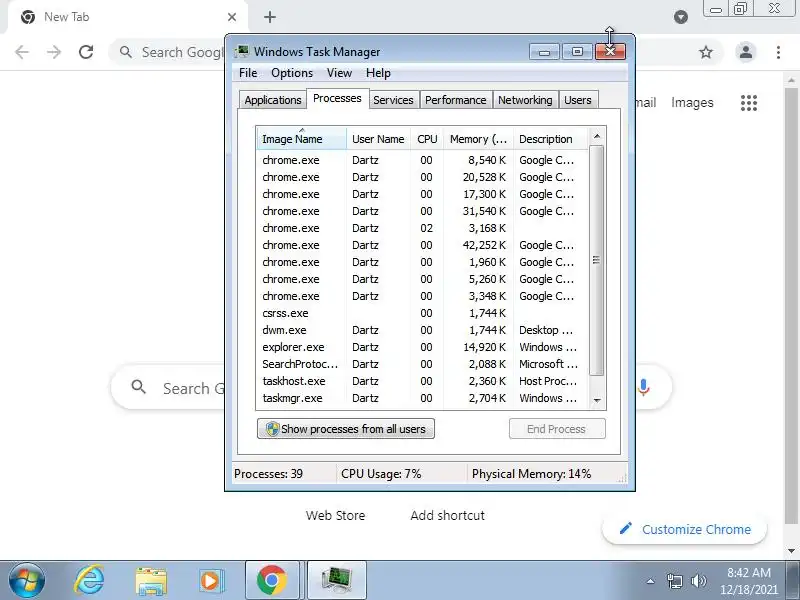Select dwm.exe process row
800x600 pixels.
(422, 330)
